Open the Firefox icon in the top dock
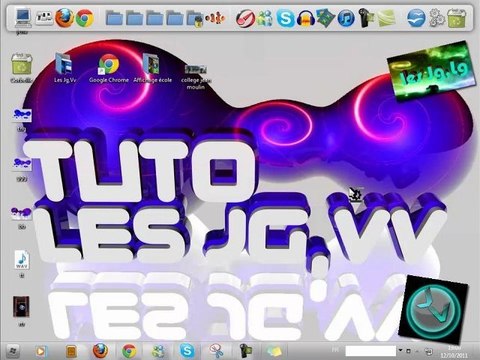480x360 pixels. tap(64, 18)
